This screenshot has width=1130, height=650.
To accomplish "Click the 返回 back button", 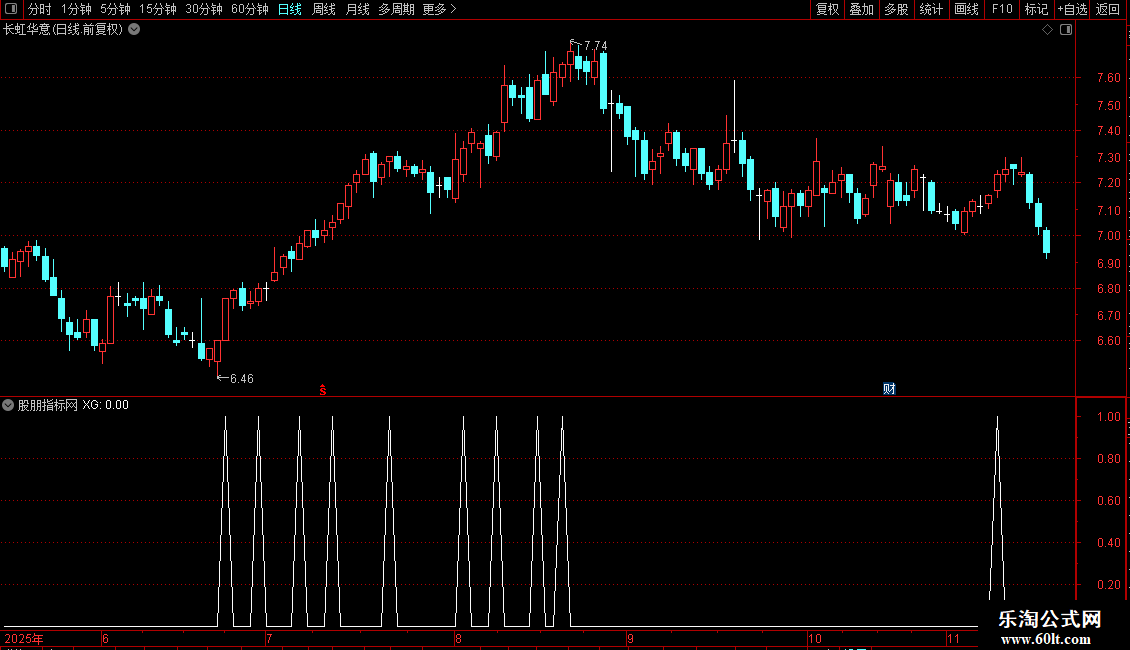I will (1108, 9).
